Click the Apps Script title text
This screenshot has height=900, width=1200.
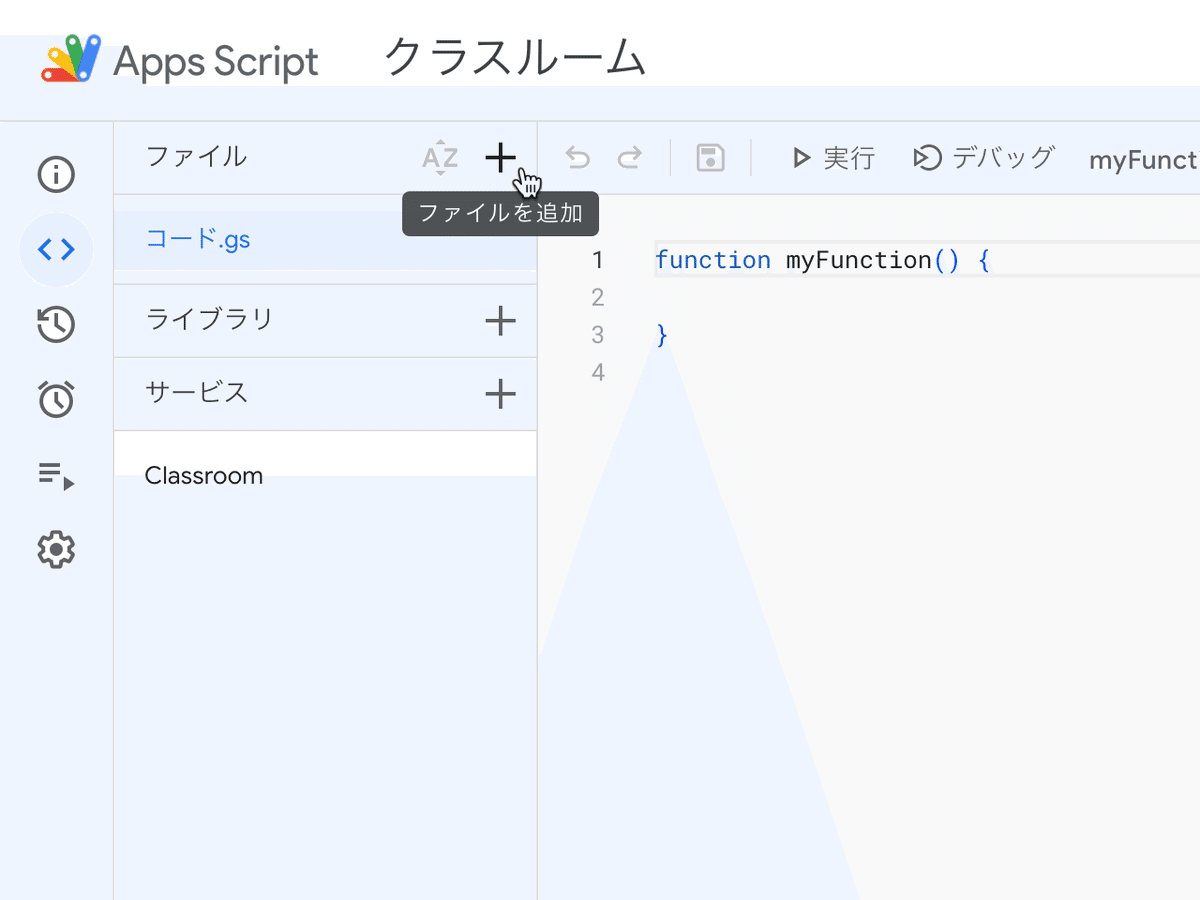click(216, 62)
